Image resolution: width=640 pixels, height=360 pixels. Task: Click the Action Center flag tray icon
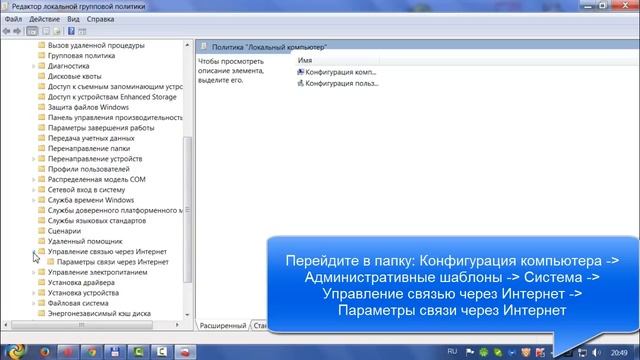point(470,352)
